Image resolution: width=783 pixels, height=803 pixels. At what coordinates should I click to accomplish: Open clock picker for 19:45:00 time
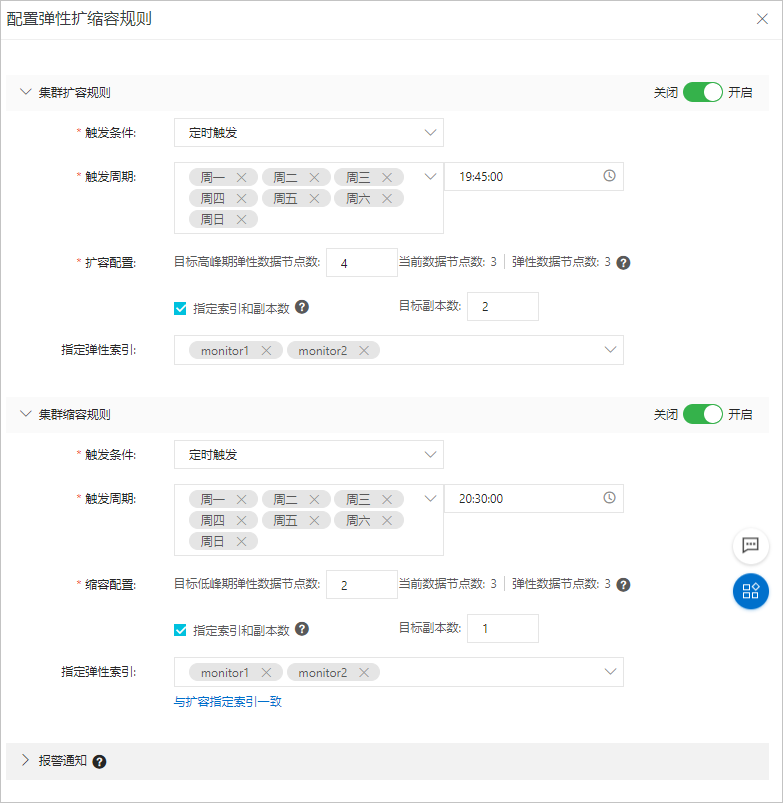pos(609,176)
